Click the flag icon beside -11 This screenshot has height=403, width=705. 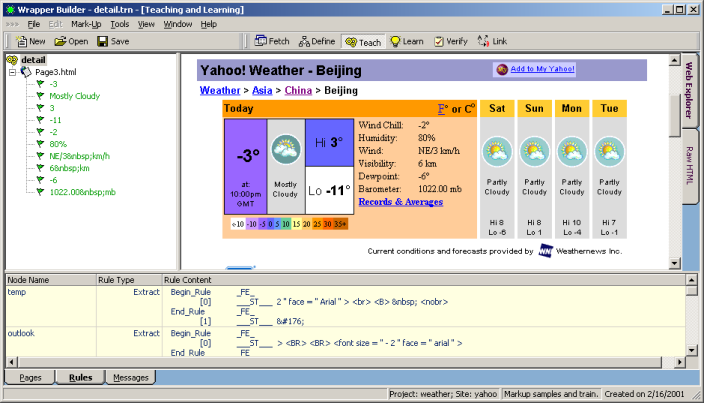40,120
